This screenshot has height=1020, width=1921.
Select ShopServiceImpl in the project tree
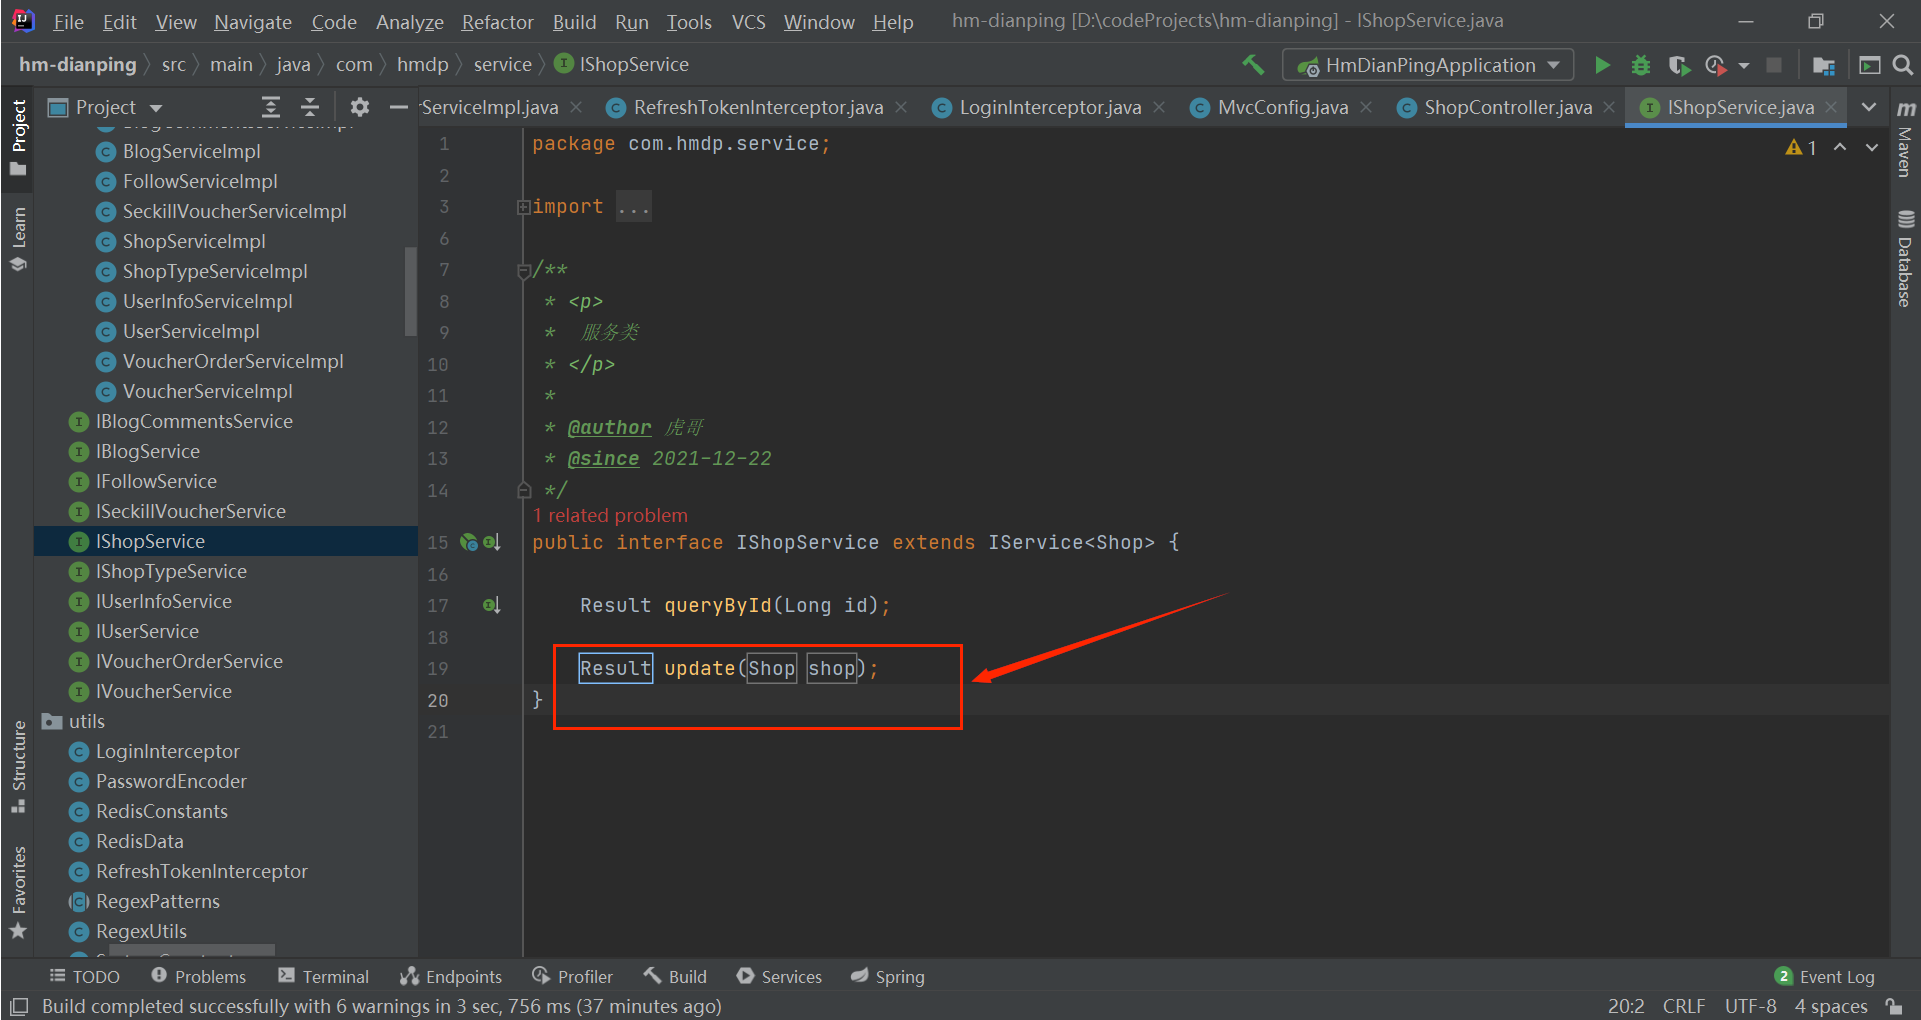(x=194, y=241)
